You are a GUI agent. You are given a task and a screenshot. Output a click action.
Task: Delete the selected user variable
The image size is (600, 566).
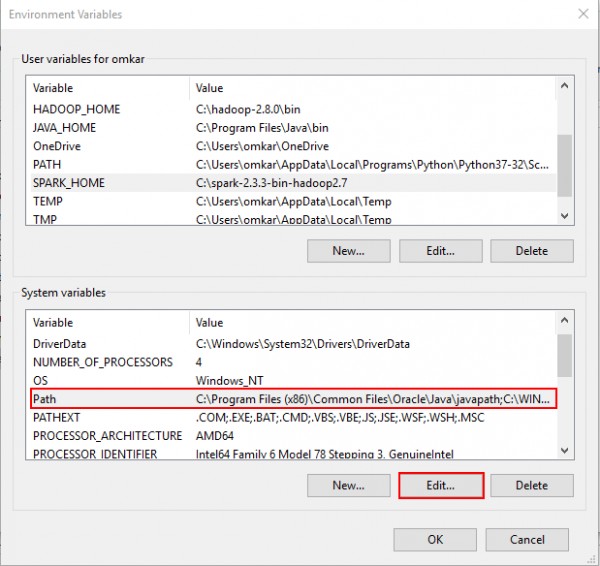[532, 250]
